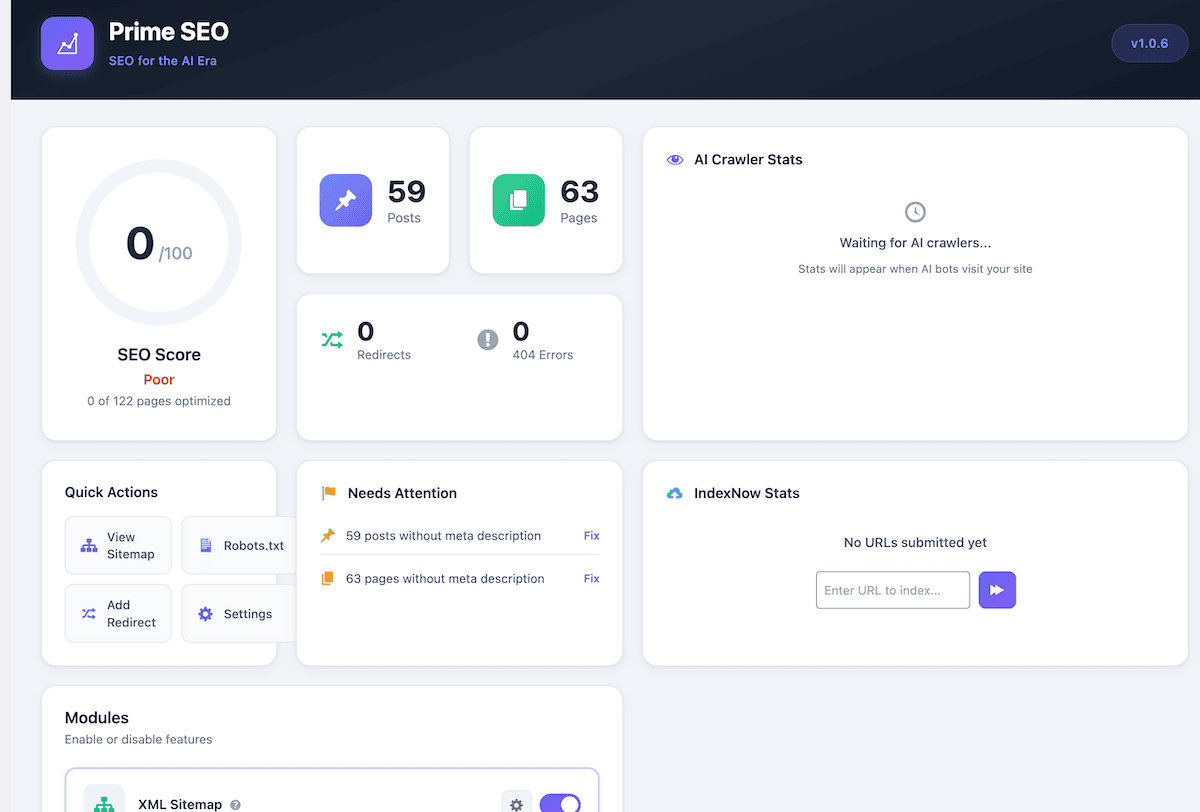Click the Prime SEO logo icon

point(67,44)
